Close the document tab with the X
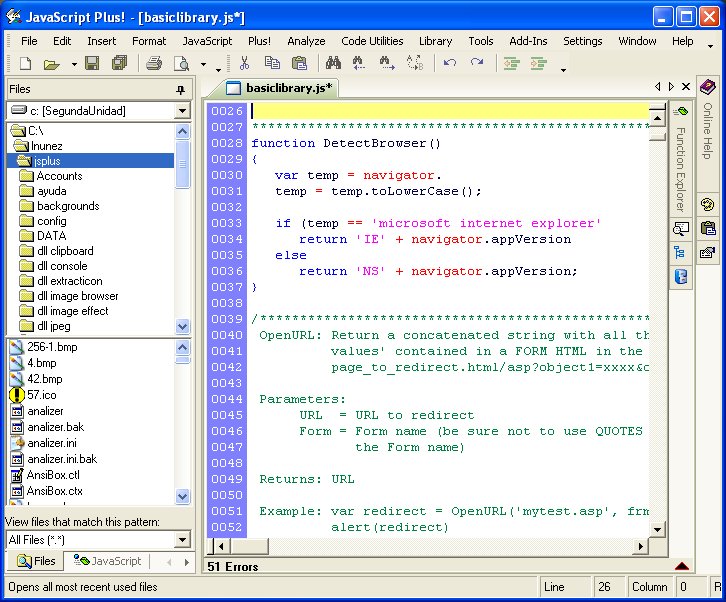 coord(686,87)
